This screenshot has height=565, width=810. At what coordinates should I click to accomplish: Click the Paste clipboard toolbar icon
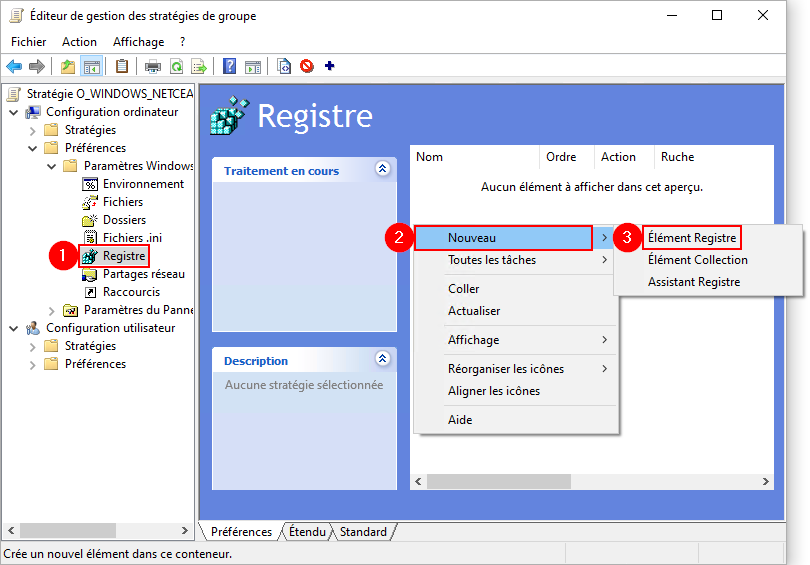121,66
